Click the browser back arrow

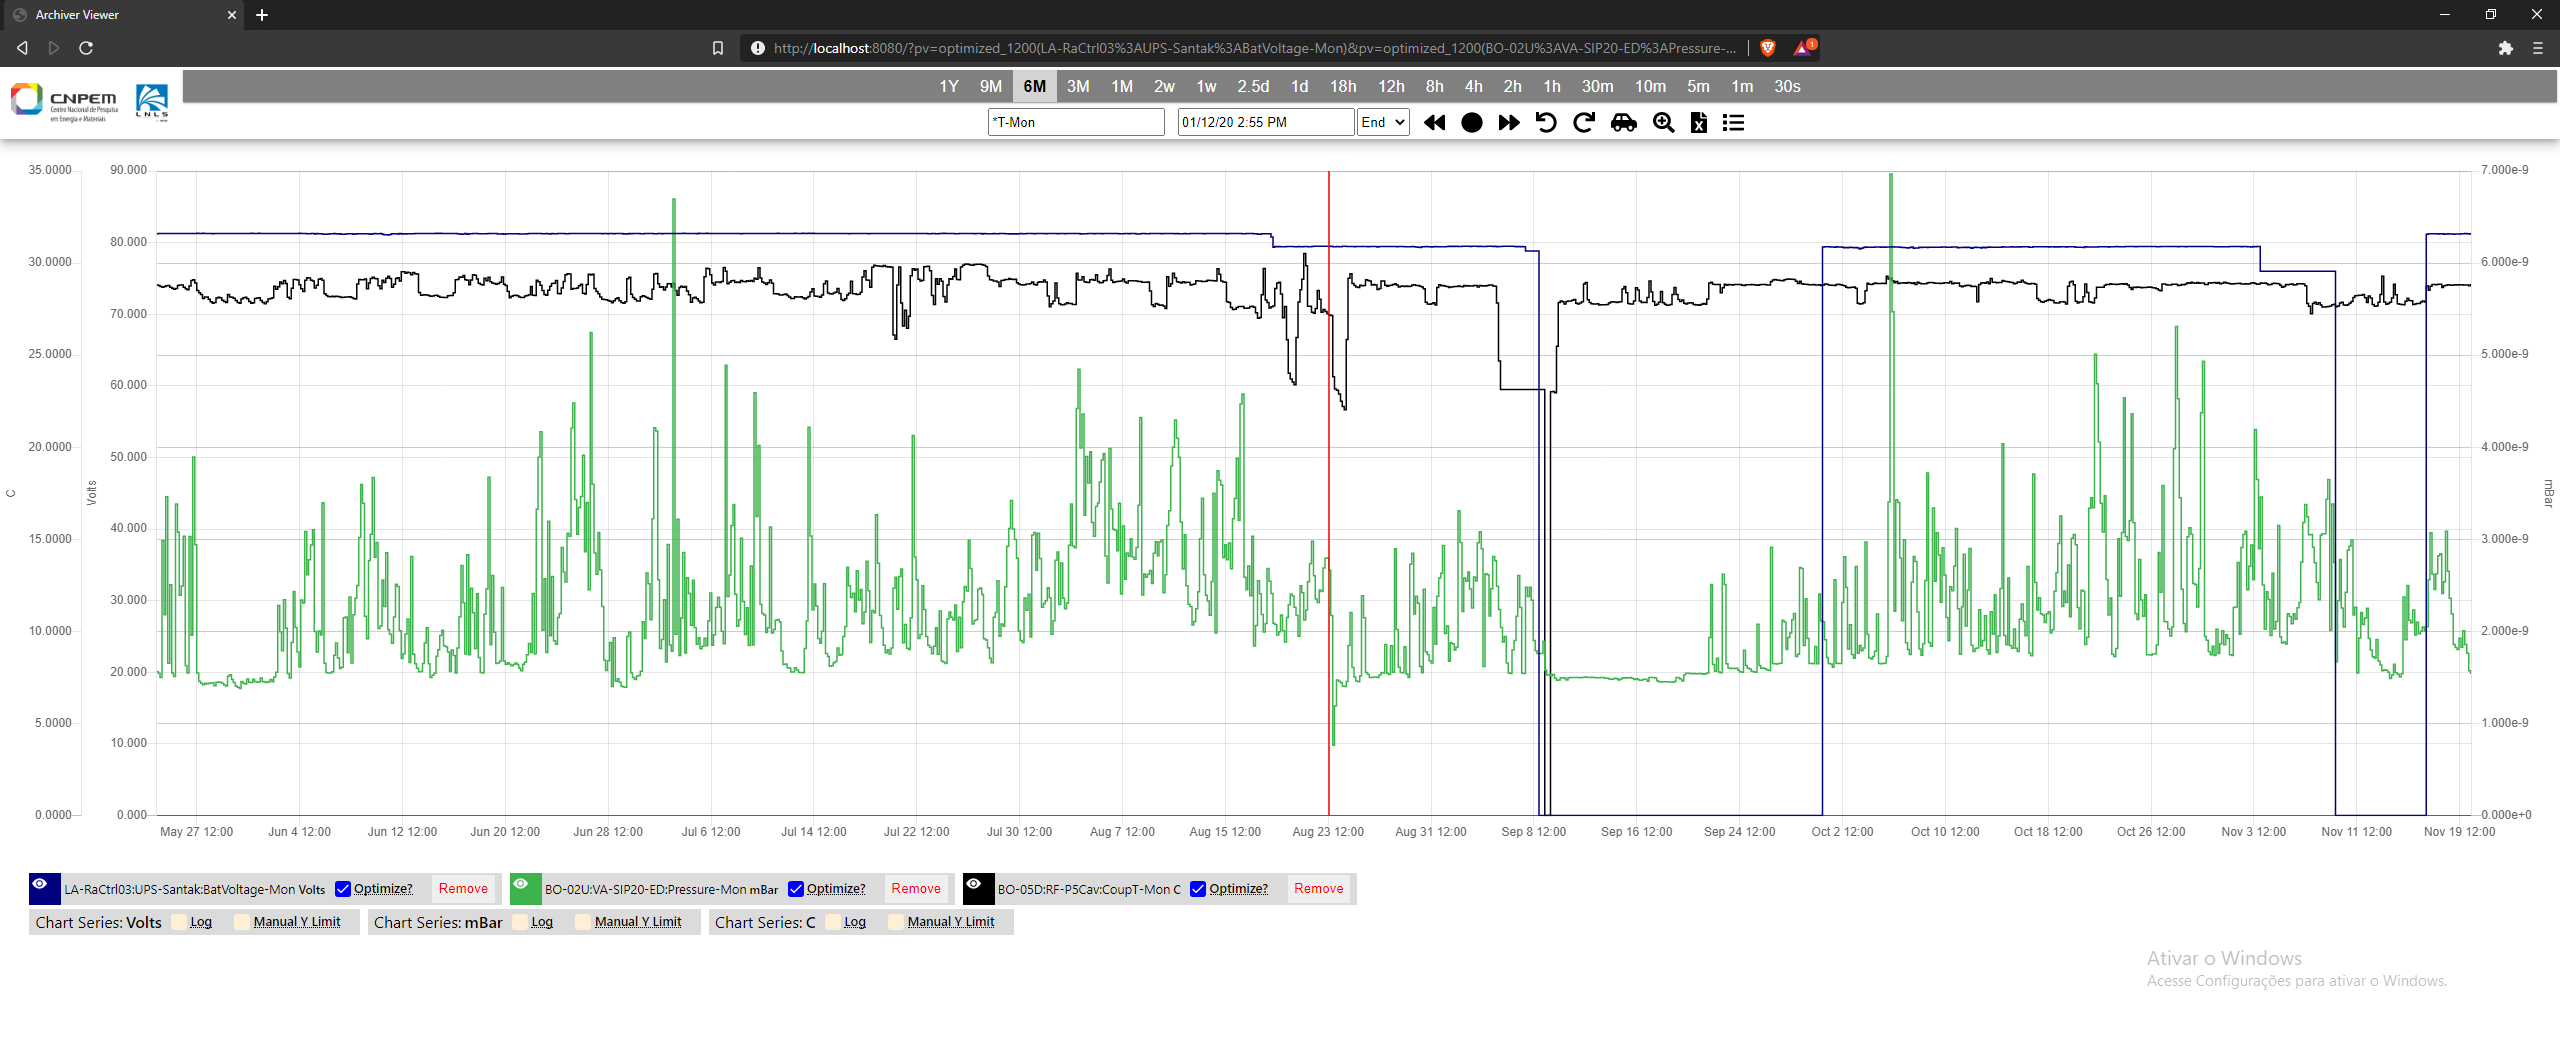tap(22, 48)
